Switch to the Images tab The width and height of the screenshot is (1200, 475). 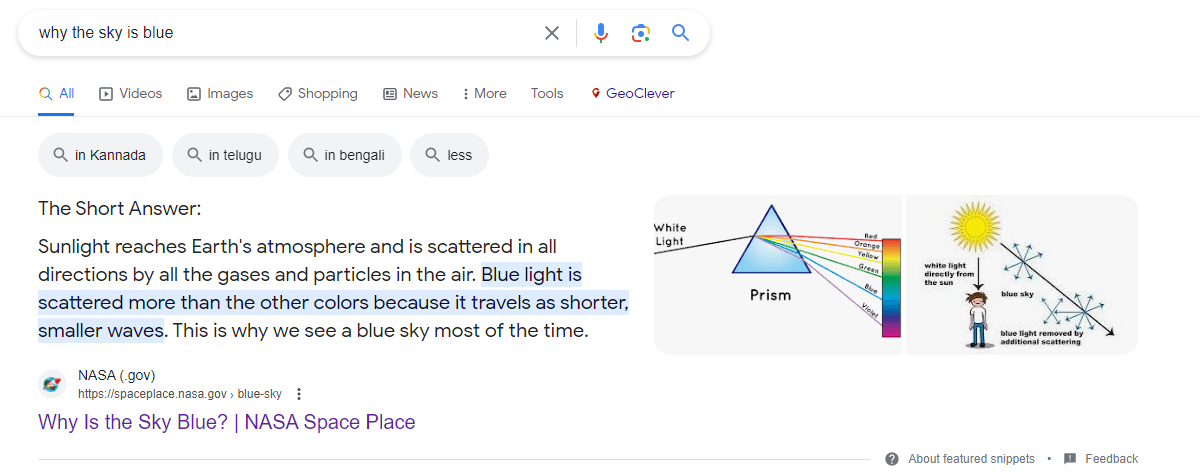tap(220, 93)
